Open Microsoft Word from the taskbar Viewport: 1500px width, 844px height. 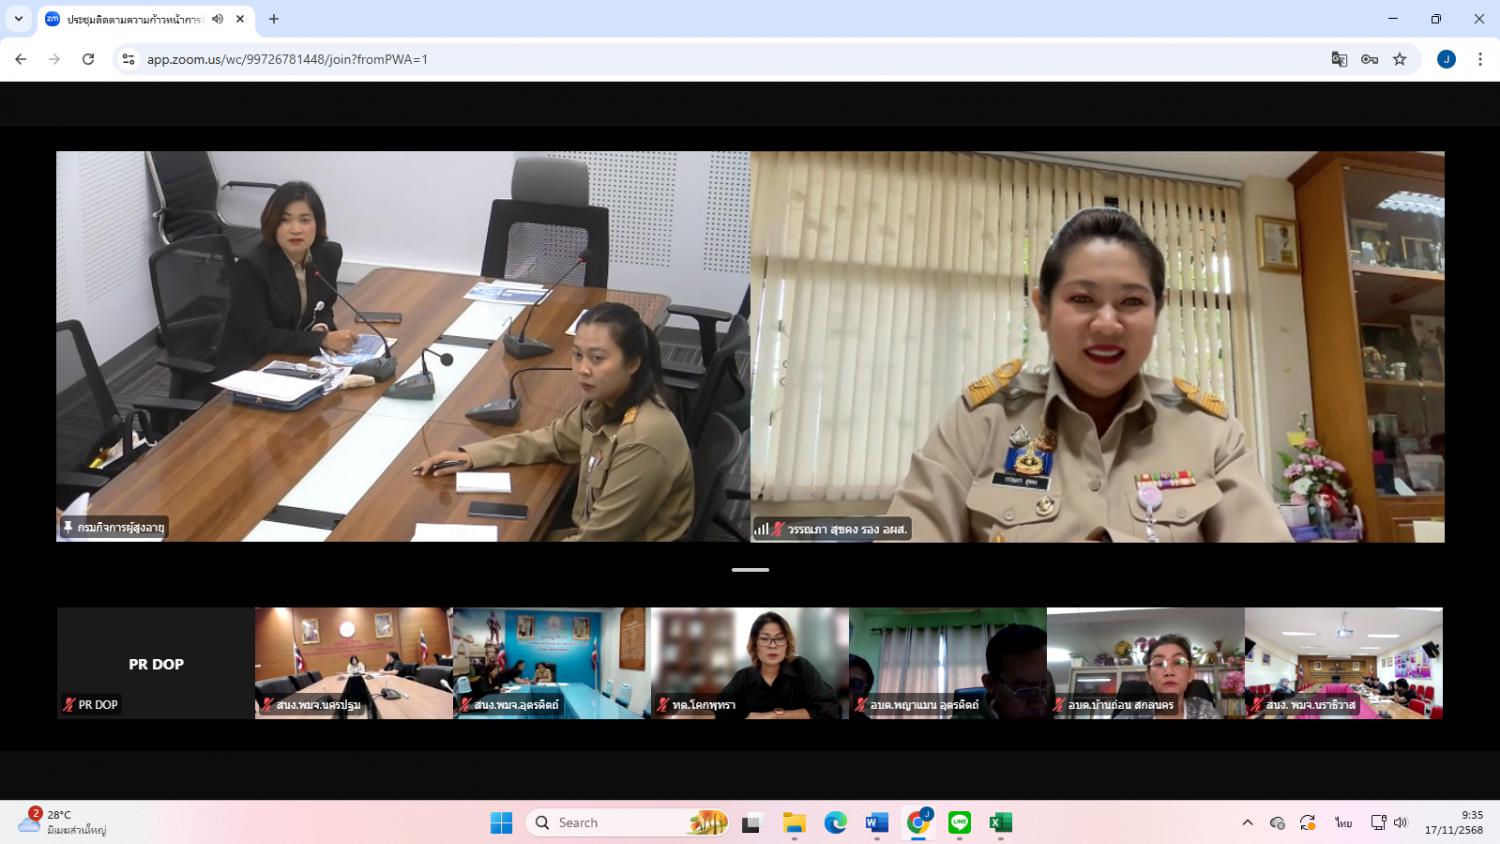pyautogui.click(x=877, y=822)
